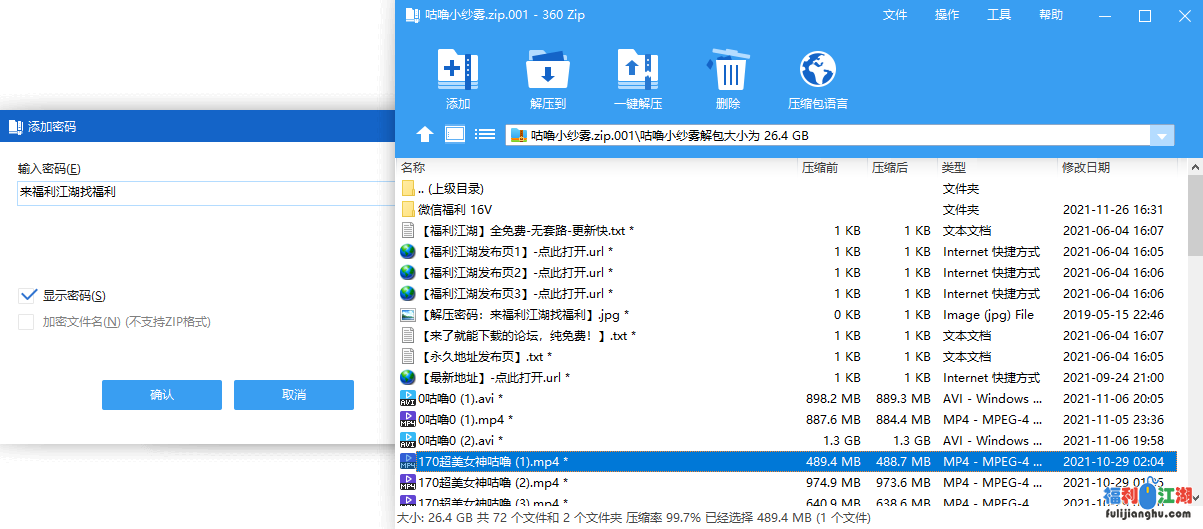The height and width of the screenshot is (529, 1203).
Task: Click the archive language globe icon
Action: click(x=817, y=72)
